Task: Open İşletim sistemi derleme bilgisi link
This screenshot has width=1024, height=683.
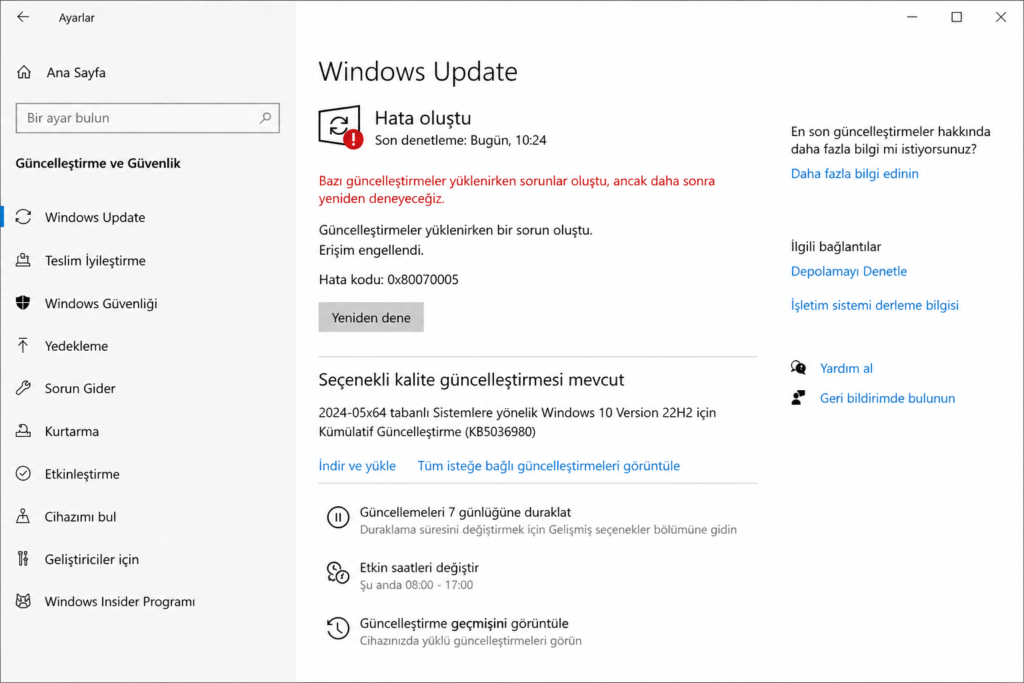Action: (x=874, y=305)
